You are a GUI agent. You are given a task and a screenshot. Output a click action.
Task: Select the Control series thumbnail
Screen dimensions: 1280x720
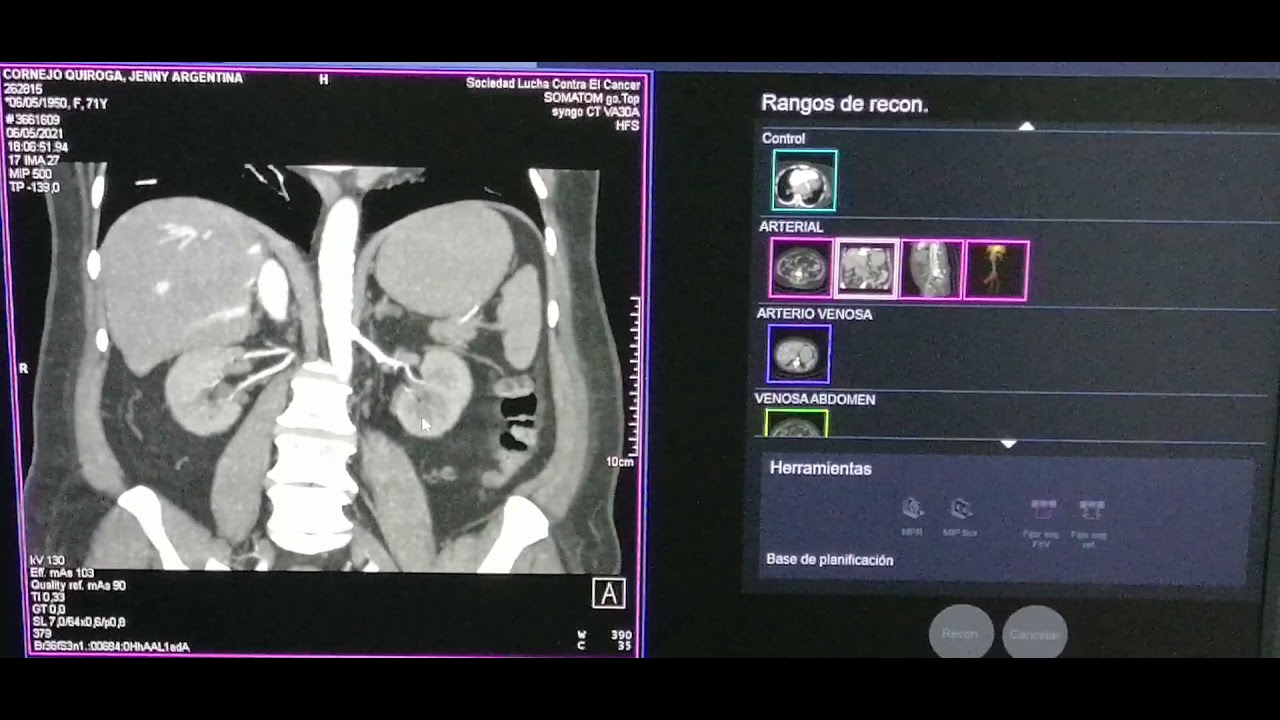point(804,181)
